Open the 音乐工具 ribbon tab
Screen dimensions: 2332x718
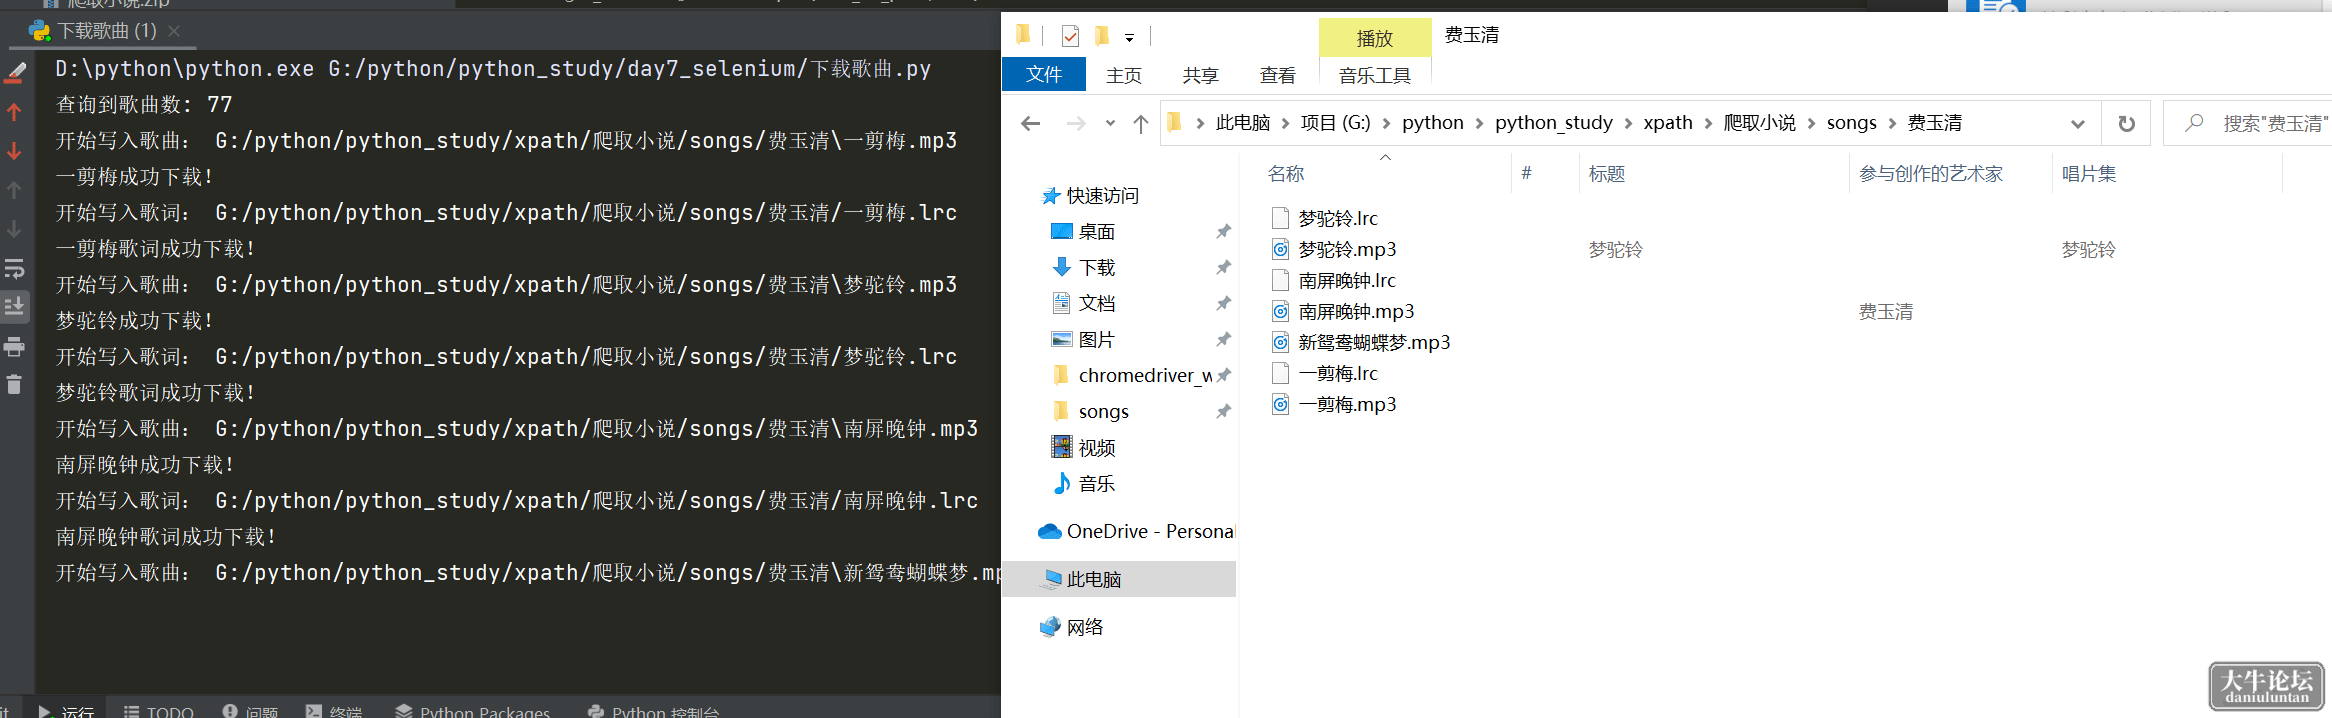point(1375,75)
